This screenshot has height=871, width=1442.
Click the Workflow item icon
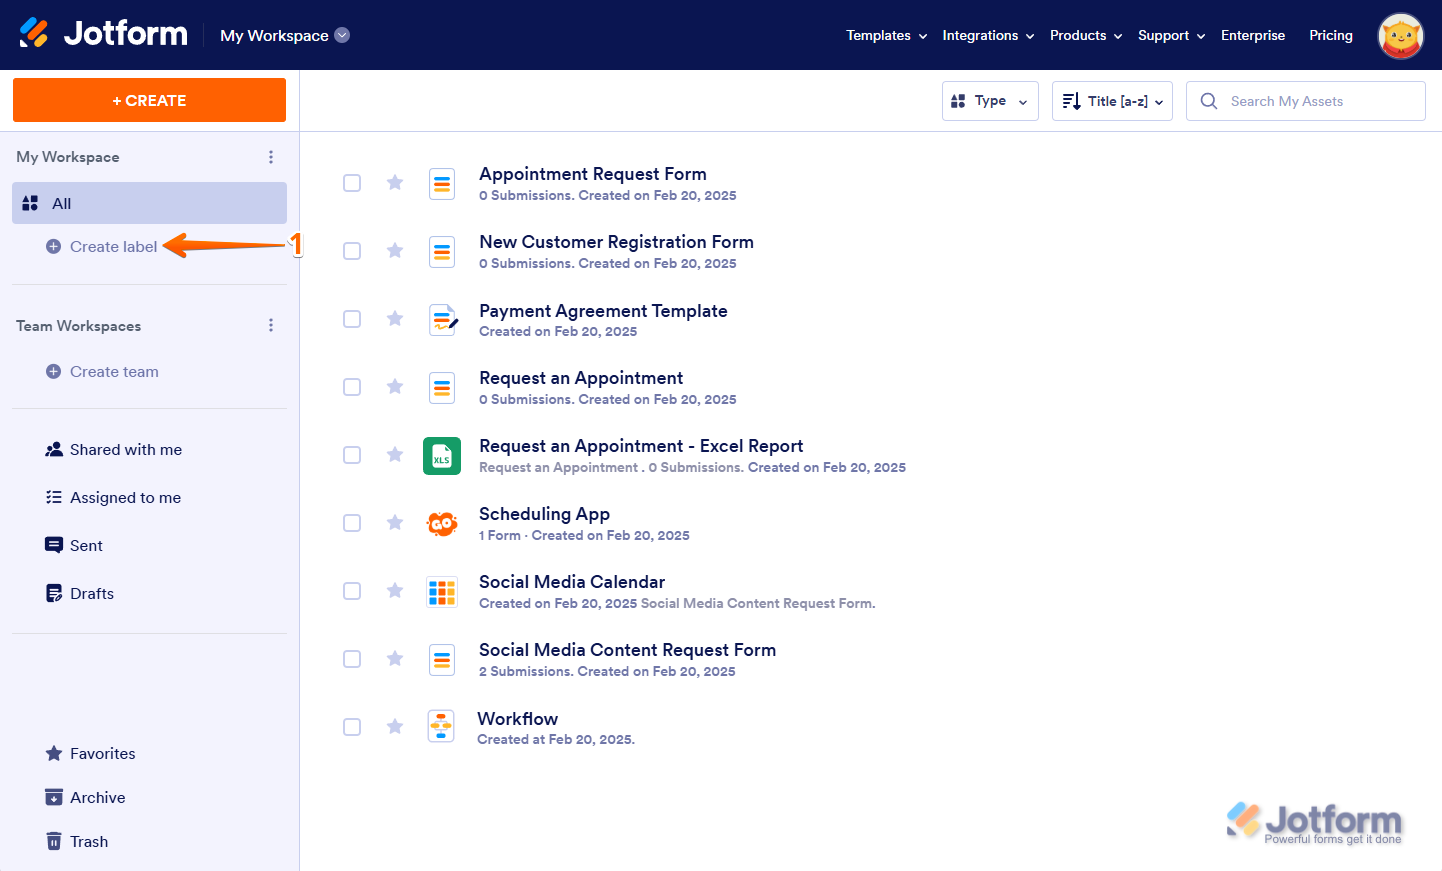441,727
